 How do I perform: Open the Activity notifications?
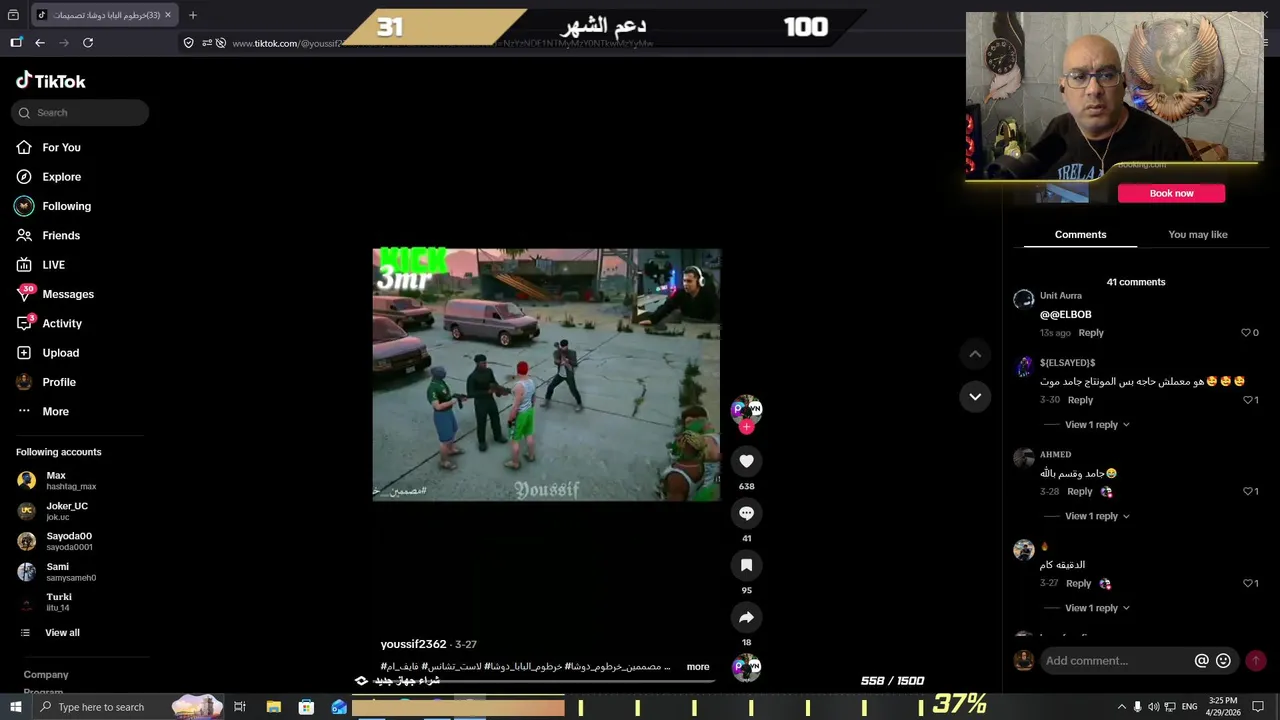(48, 323)
